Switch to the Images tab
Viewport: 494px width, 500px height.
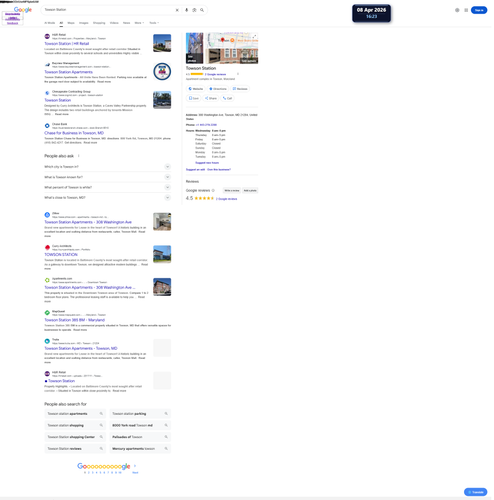(84, 23)
